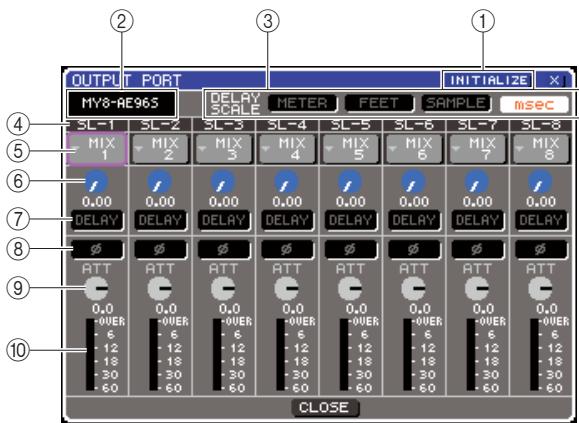Open the MIX 5 channel select dropdown

tap(351, 149)
